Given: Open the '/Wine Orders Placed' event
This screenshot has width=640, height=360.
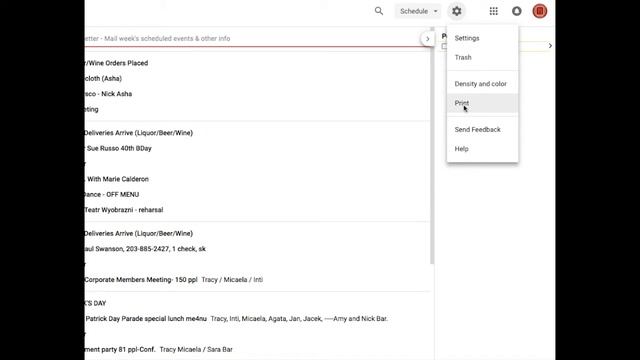Looking at the screenshot, I should pyautogui.click(x=116, y=63).
